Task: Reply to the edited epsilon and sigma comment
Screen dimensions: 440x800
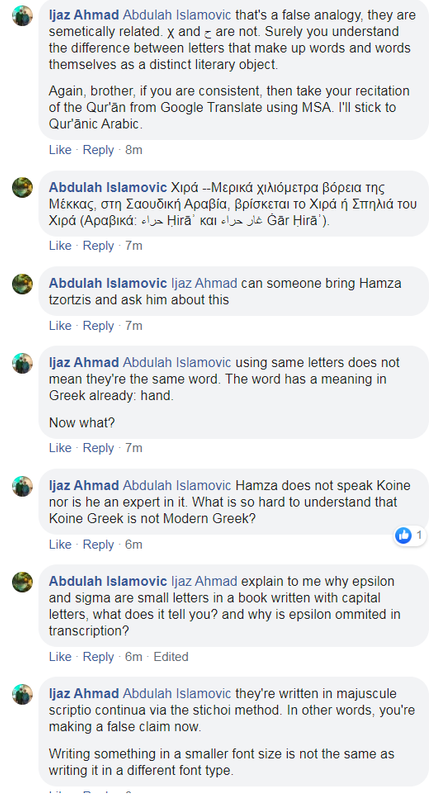Action: click(98, 657)
